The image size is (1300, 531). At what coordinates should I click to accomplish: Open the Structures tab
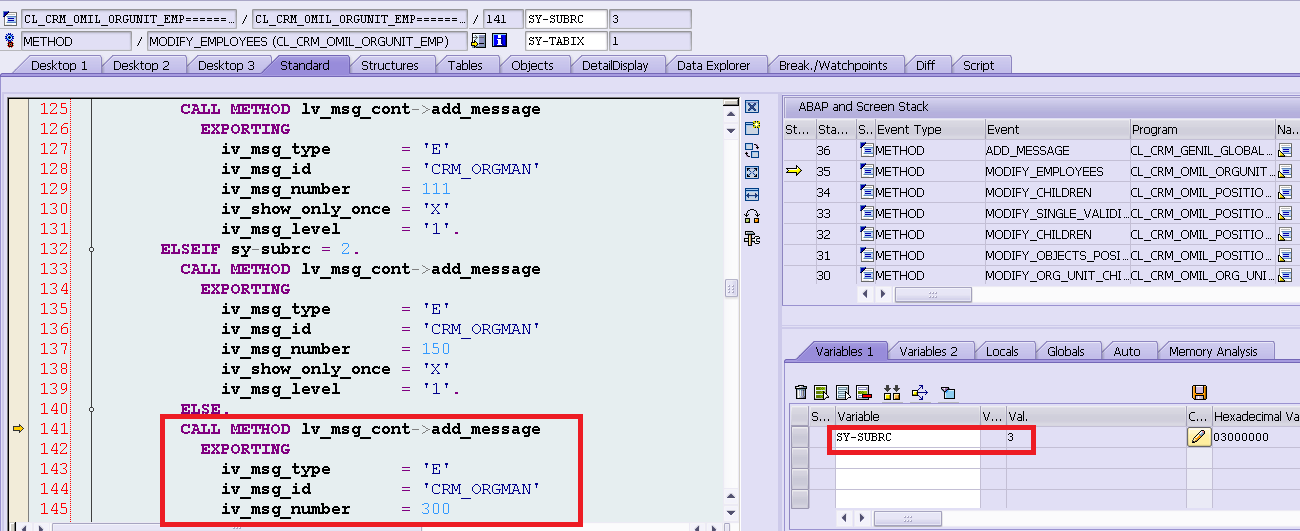[x=390, y=65]
